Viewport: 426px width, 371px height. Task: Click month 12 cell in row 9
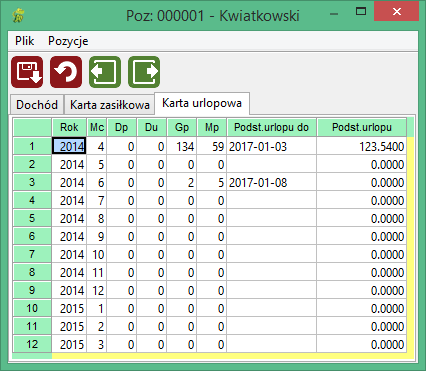pos(97,290)
